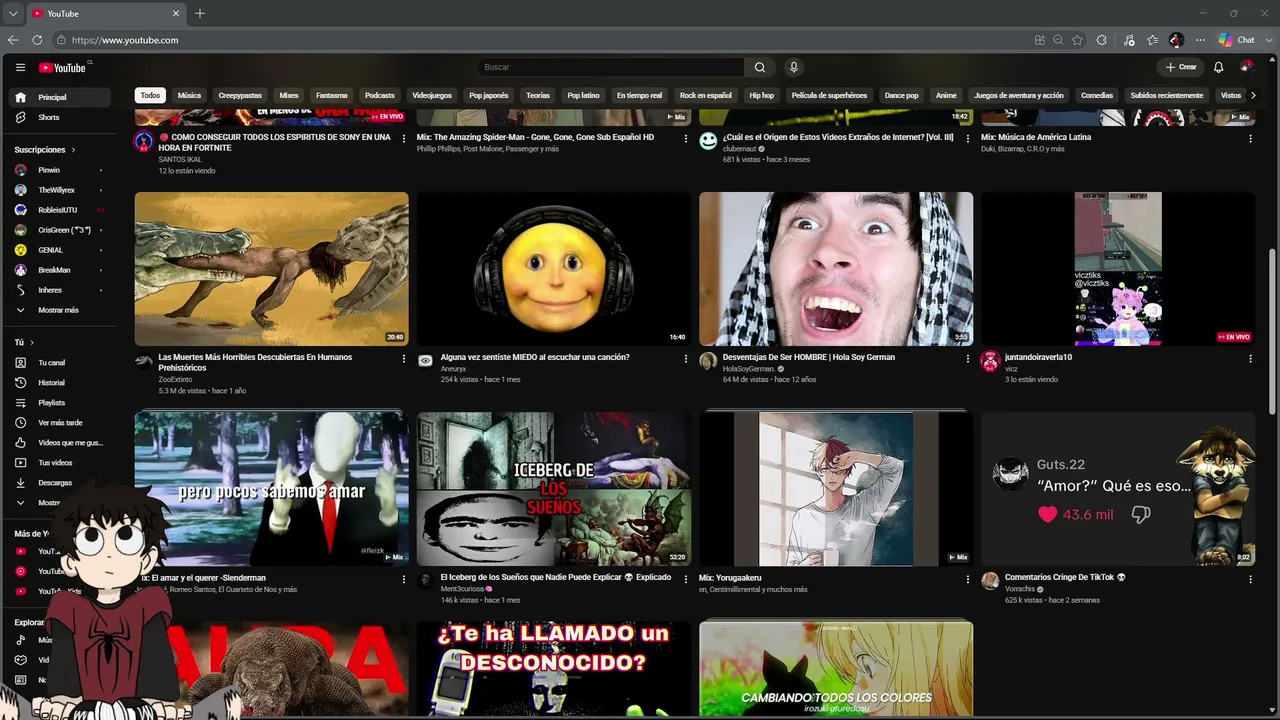Open Tus videos in the sidebar
The width and height of the screenshot is (1280, 720).
point(60,462)
